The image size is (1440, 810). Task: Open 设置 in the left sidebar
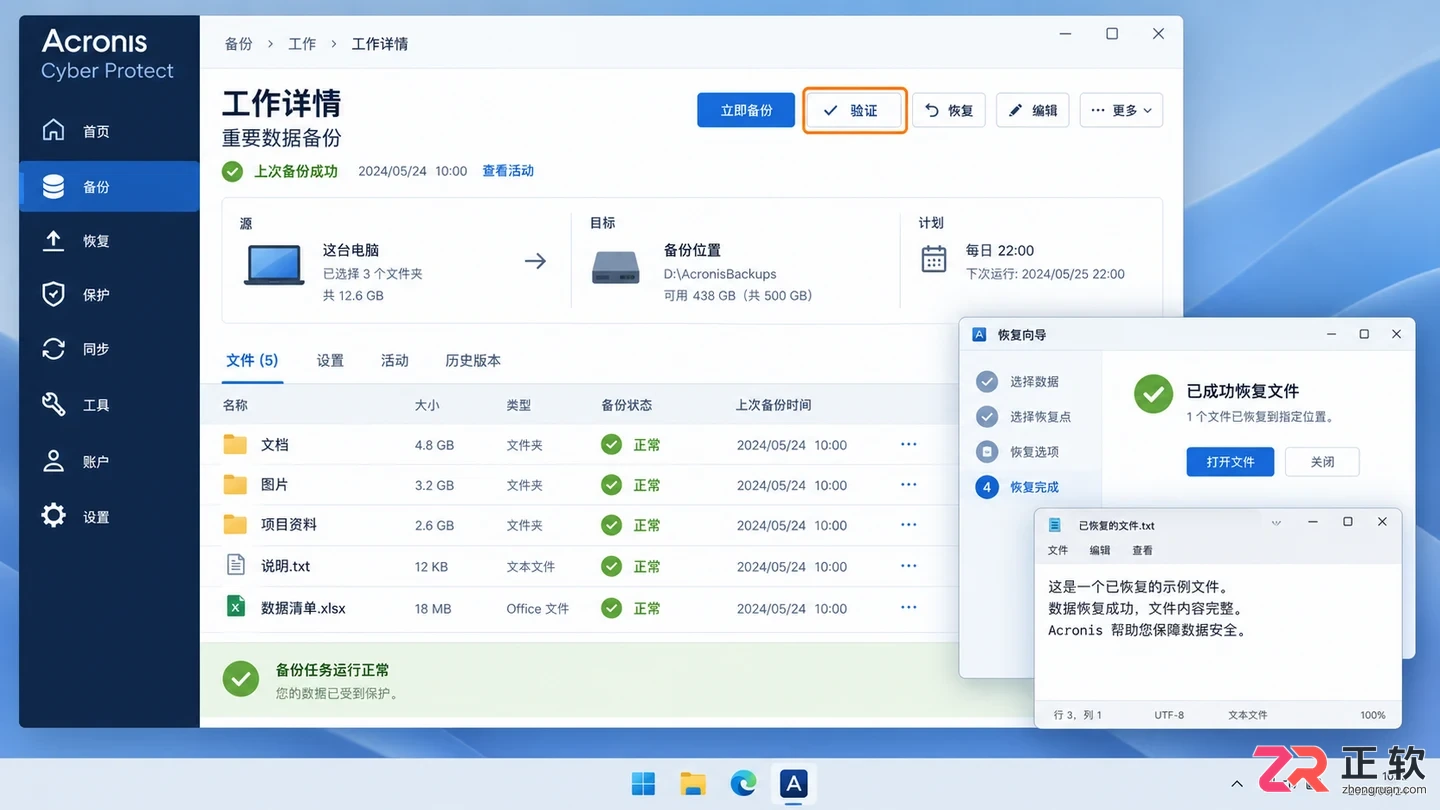pos(109,517)
